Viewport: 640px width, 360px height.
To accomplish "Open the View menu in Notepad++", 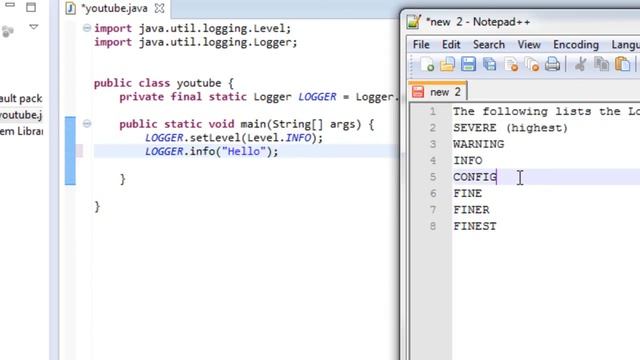I will point(529,44).
